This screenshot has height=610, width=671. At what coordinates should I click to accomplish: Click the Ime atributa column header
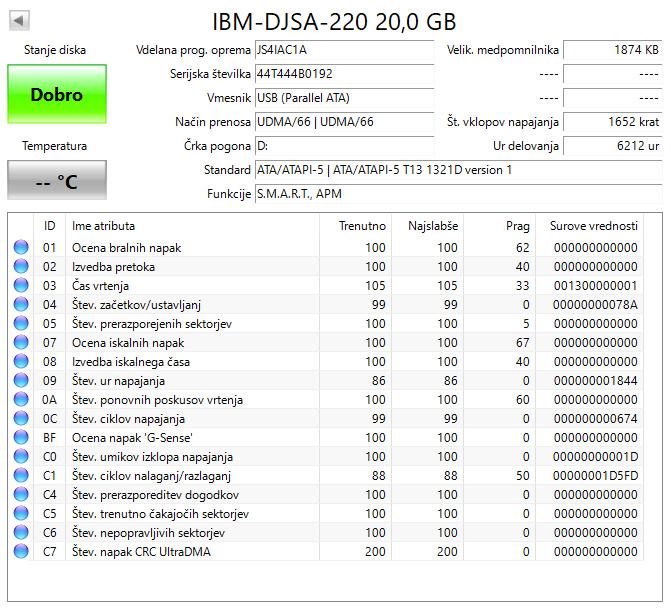pyautogui.click(x=103, y=226)
